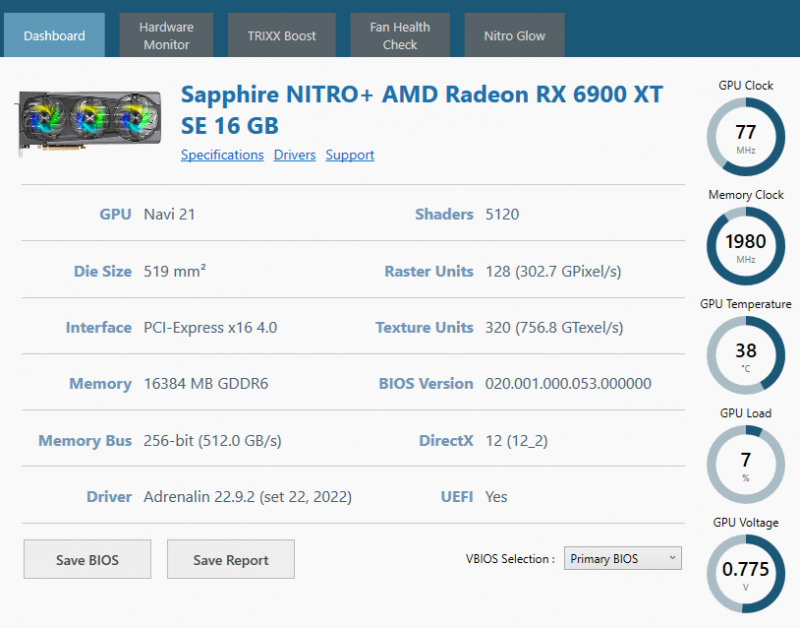The height and width of the screenshot is (628, 800).
Task: Click the GPU Load gauge showing 7%
Action: pos(745,464)
